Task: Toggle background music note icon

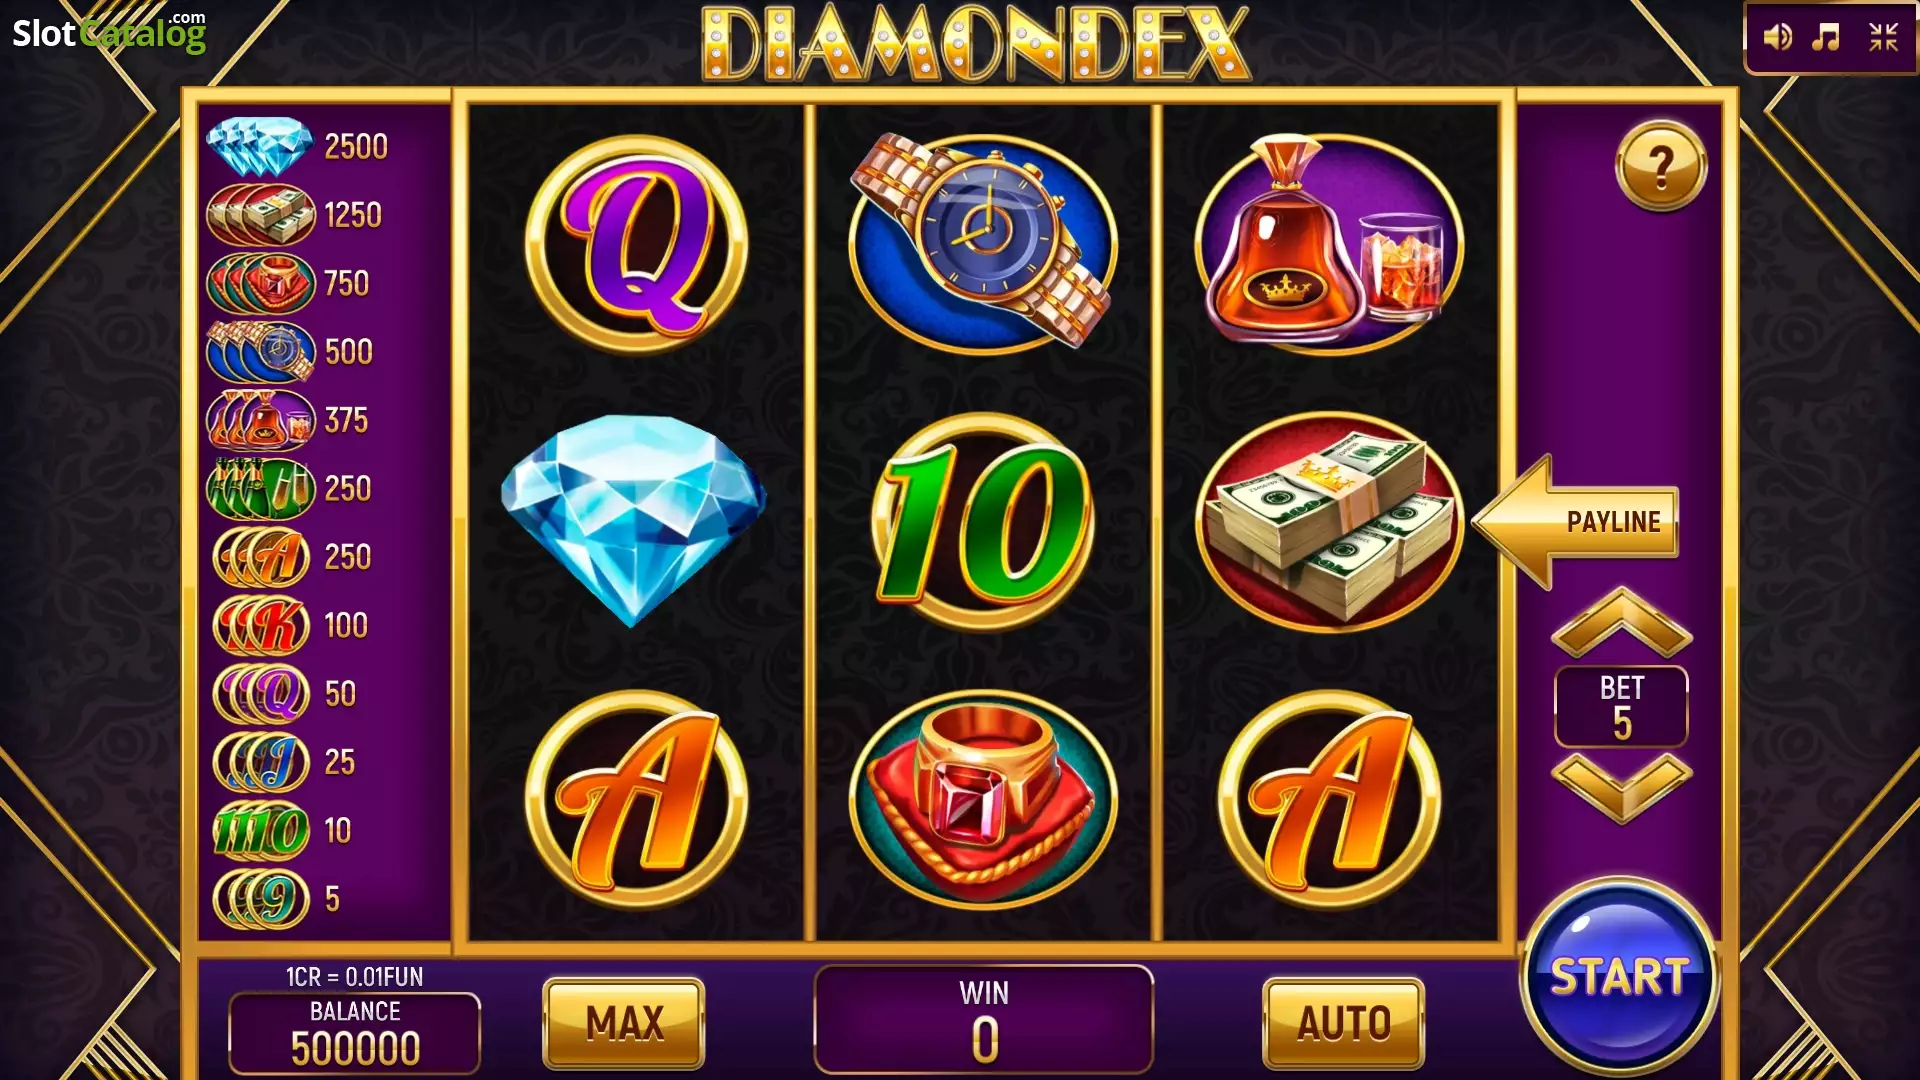Action: [1826, 38]
